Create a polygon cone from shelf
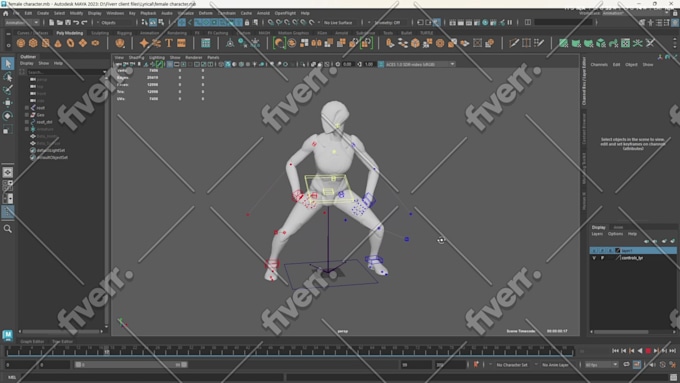This screenshot has height=383, width=680. [x=58, y=43]
